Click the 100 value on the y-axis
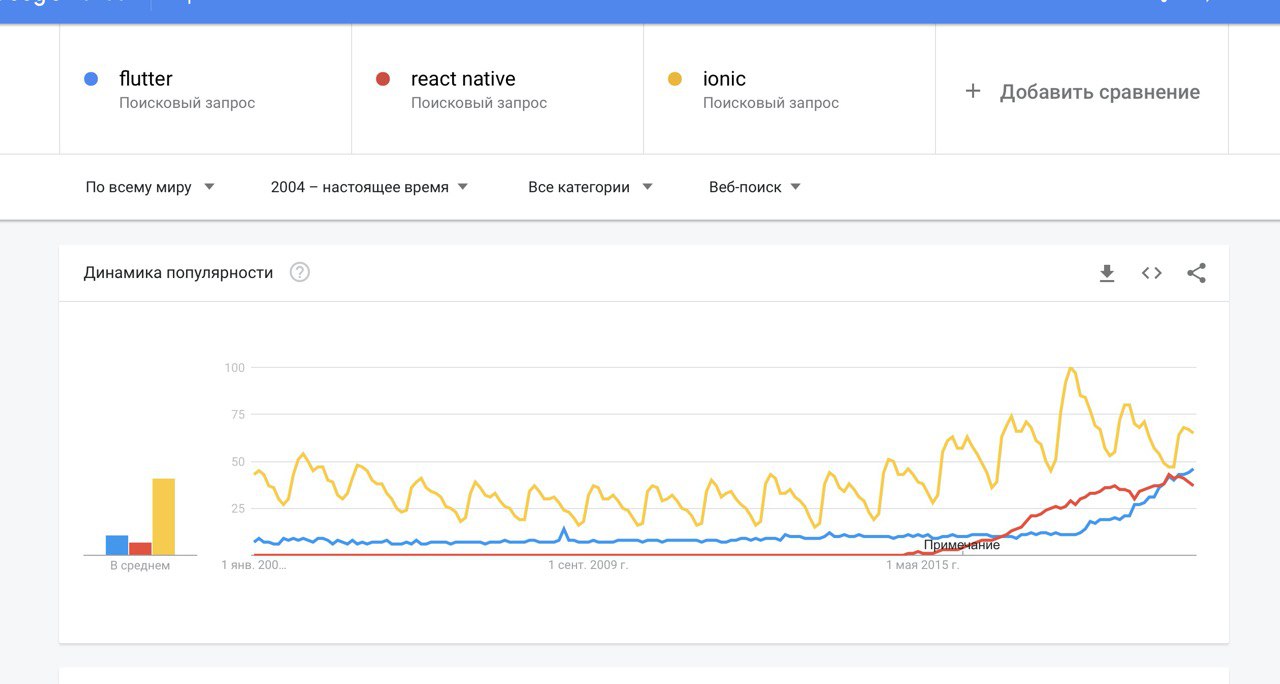 pos(235,368)
